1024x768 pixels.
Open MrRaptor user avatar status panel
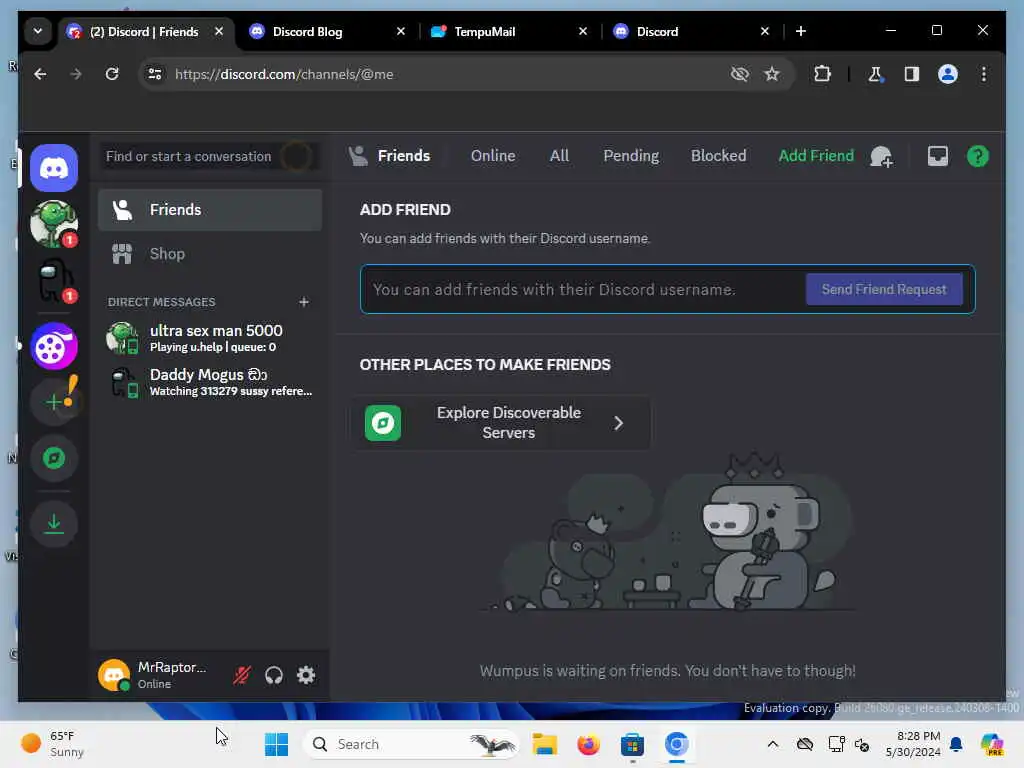(114, 675)
